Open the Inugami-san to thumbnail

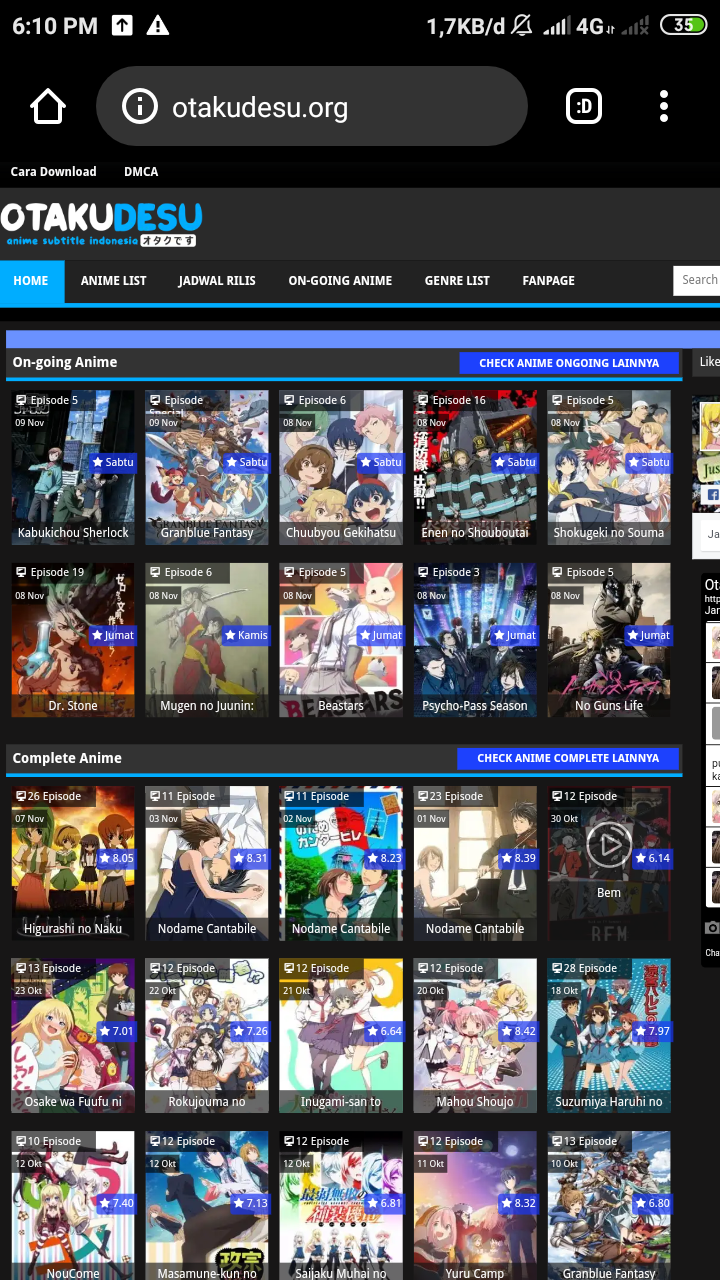[x=341, y=1036]
